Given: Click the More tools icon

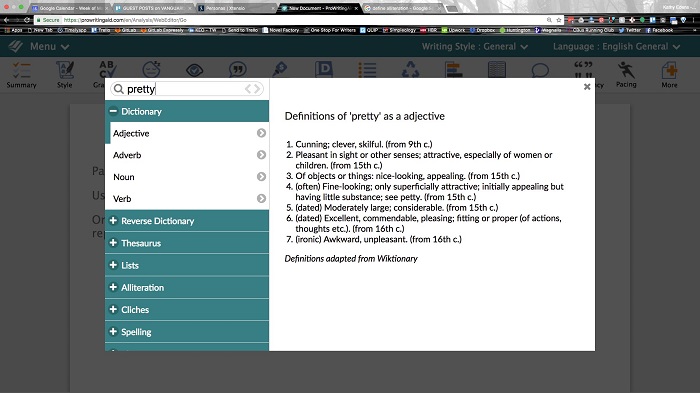Looking at the screenshot, I should pos(669,75).
